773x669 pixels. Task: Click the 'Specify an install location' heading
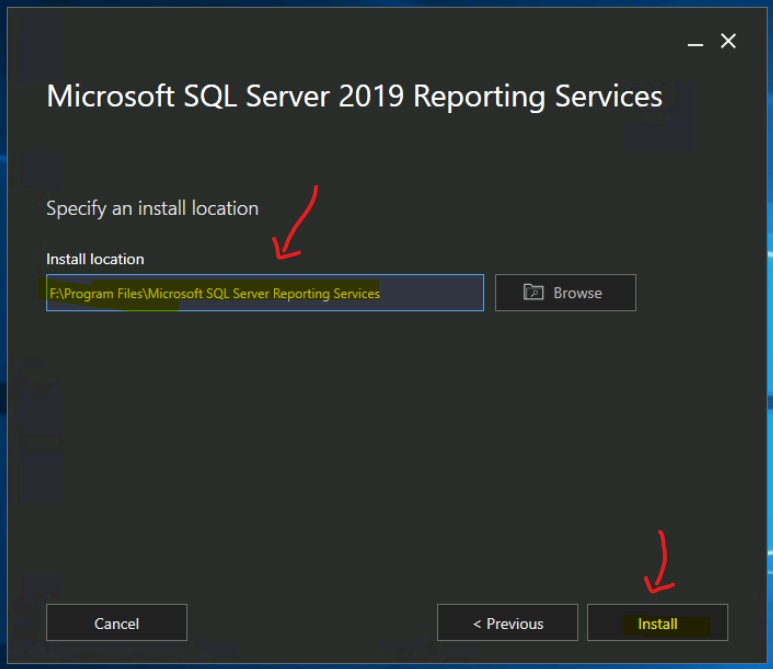pyautogui.click(x=152, y=209)
